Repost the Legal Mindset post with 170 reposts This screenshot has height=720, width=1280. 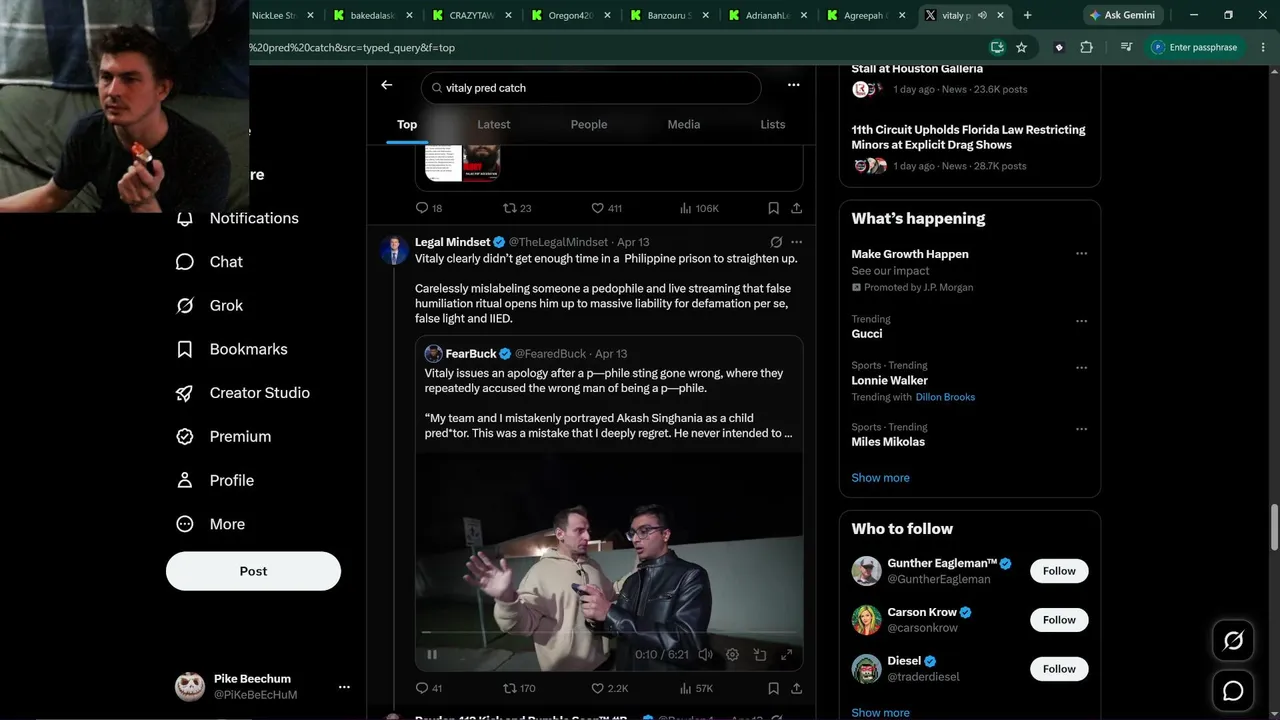coord(519,688)
